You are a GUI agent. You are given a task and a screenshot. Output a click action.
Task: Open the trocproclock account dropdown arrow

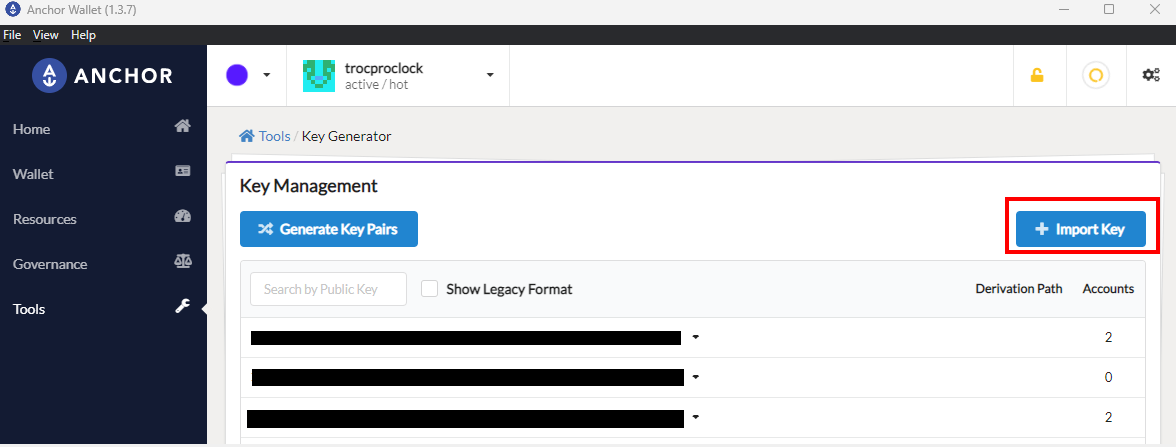(x=490, y=75)
